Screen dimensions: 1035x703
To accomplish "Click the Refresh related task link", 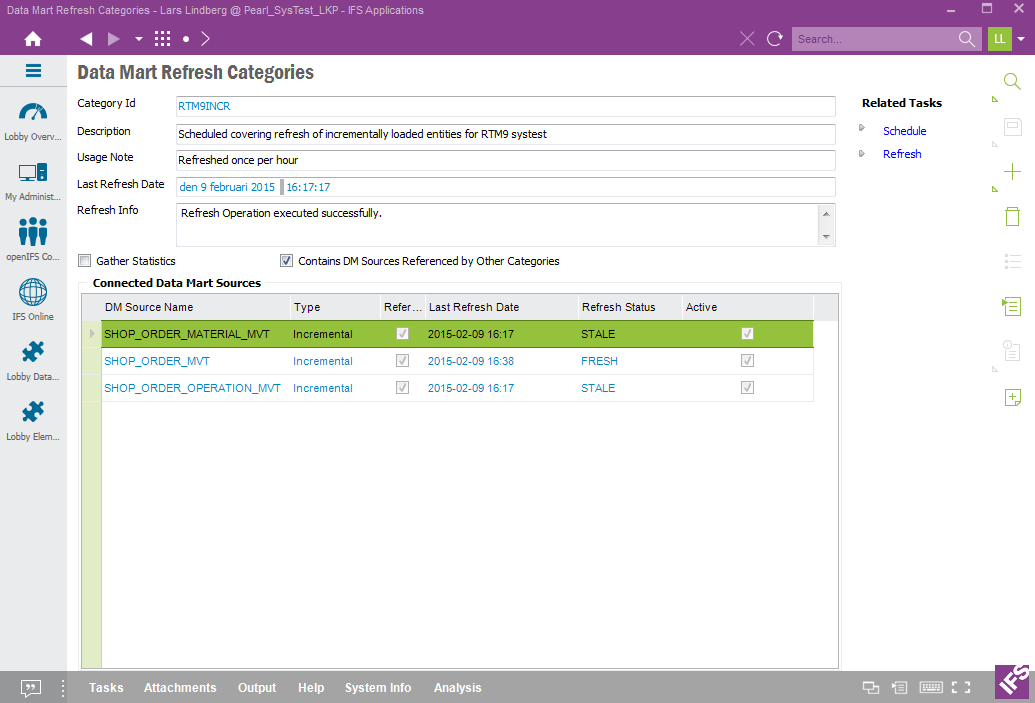I will [x=902, y=154].
